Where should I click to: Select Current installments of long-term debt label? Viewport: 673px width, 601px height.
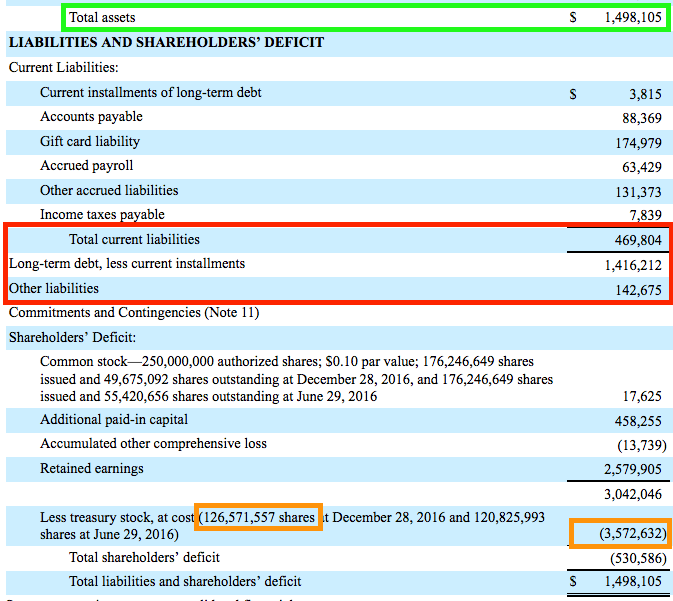[151, 93]
